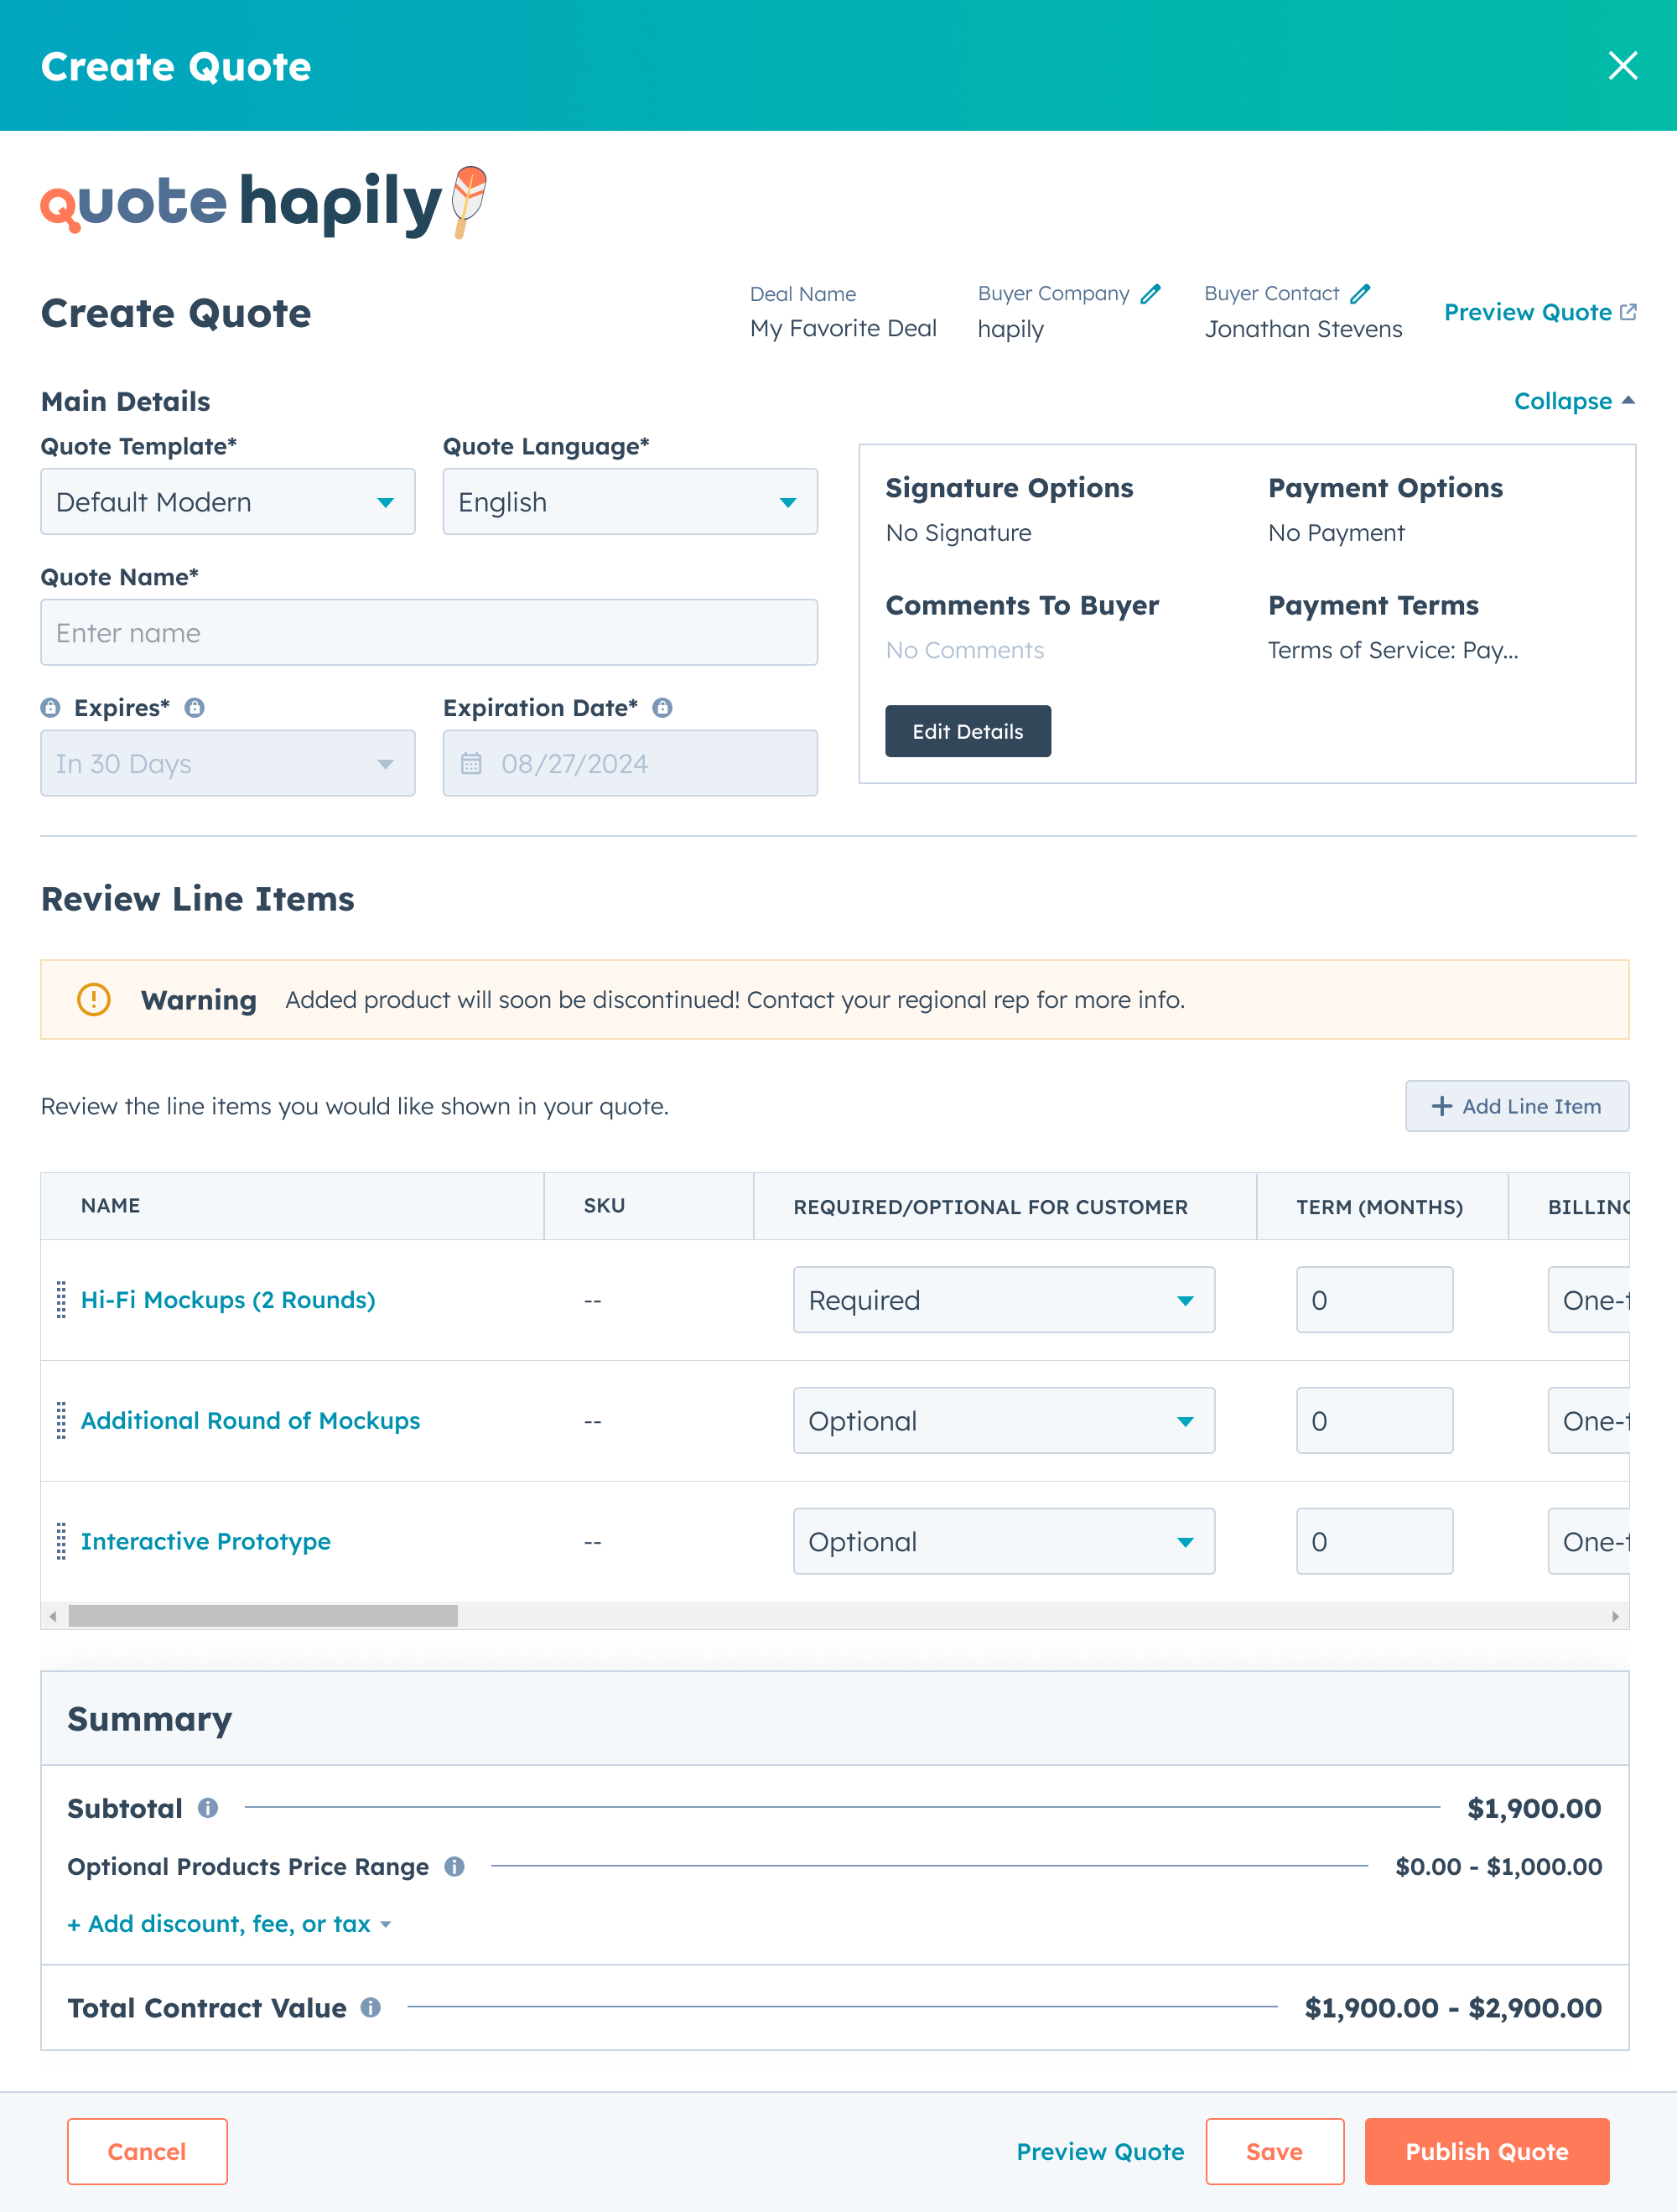This screenshot has height=2212, width=1677.
Task: Open Preview Quote via external link icon
Action: click(1629, 311)
